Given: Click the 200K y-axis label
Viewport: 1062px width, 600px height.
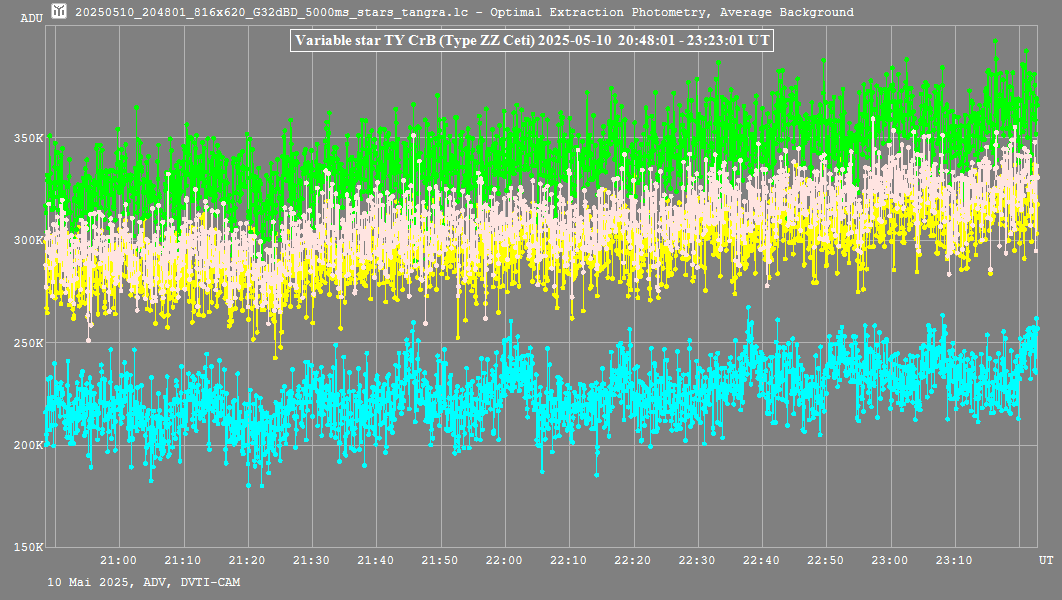Looking at the screenshot, I should pos(28,445).
